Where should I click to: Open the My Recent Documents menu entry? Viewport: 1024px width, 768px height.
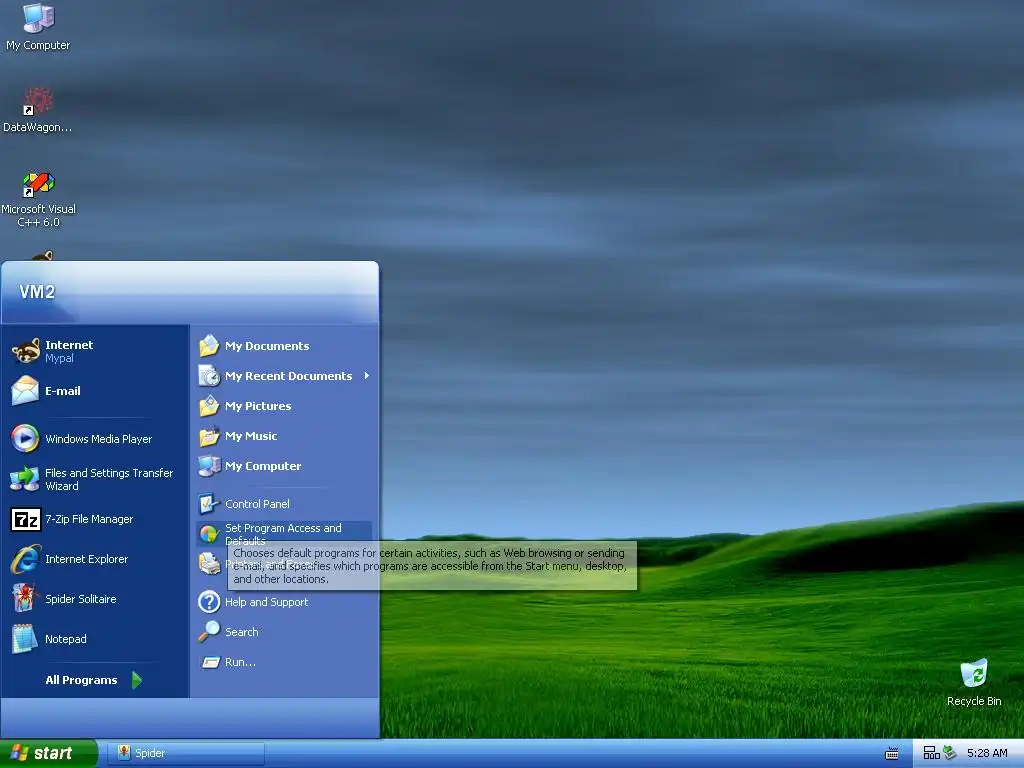click(284, 376)
